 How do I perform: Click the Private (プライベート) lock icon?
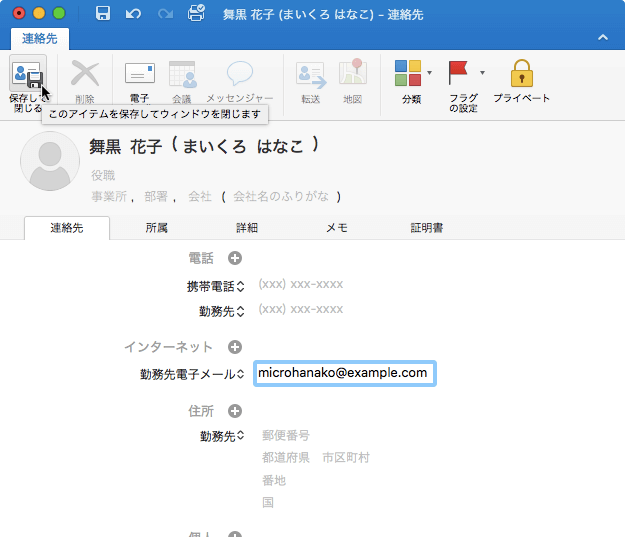point(521,73)
